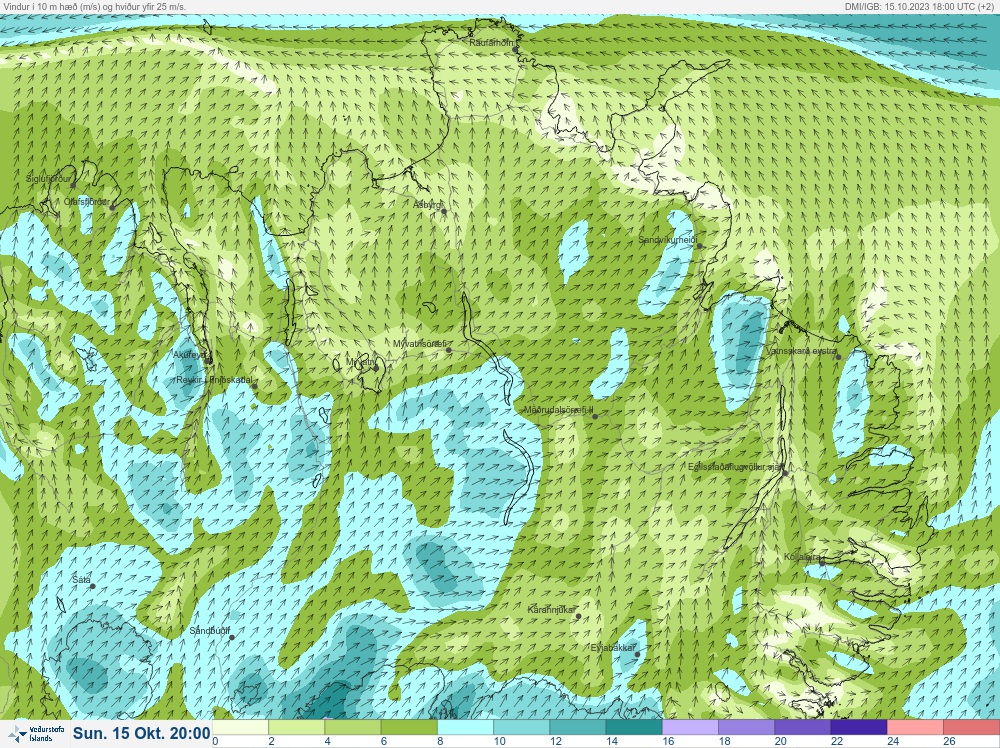1000x748 pixels.
Task: Click the Egilsstaðaflugvöllur station label
Action: 735,467
